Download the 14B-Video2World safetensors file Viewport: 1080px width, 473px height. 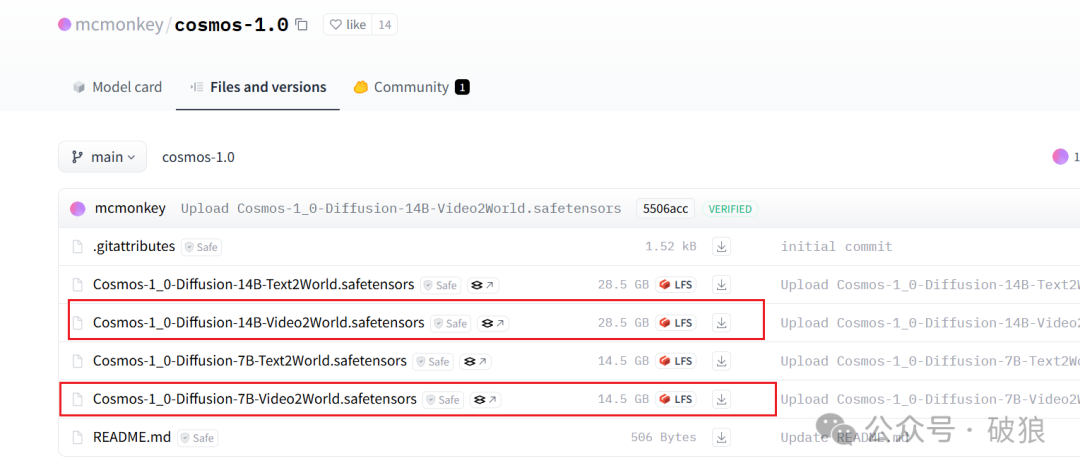[721, 322]
